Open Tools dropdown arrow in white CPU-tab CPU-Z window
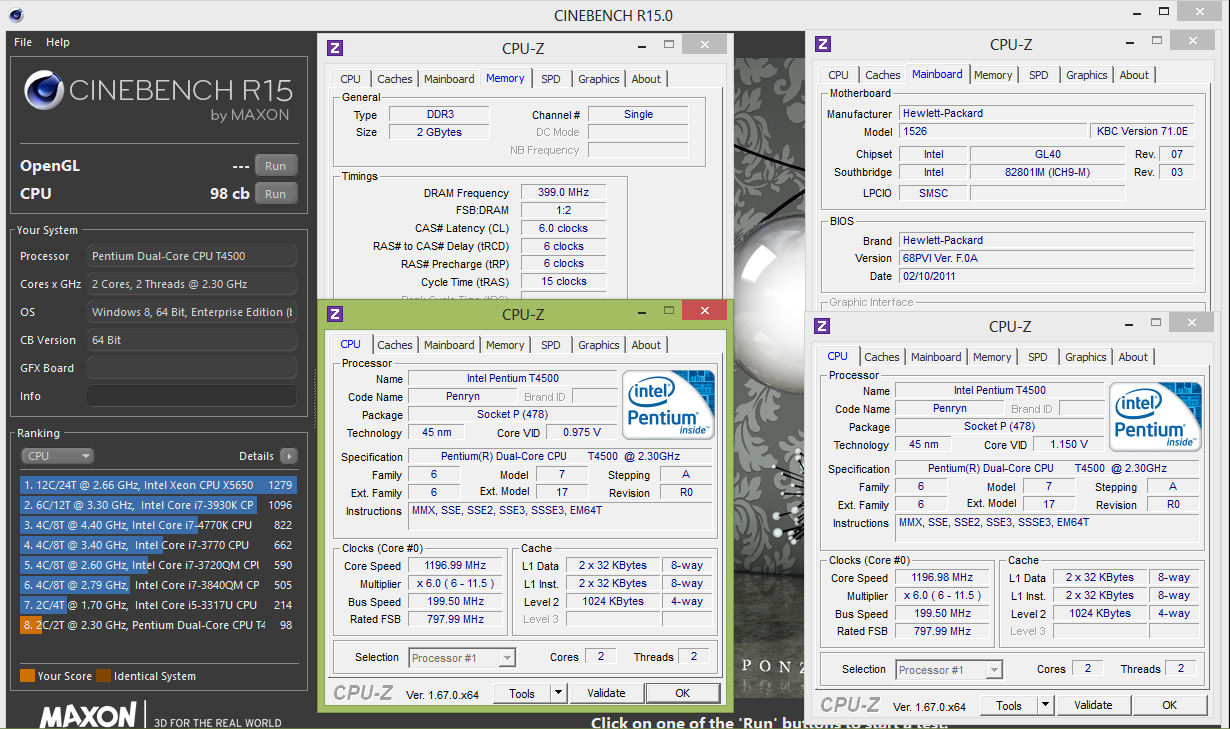This screenshot has height=729, width=1230. pos(1045,705)
